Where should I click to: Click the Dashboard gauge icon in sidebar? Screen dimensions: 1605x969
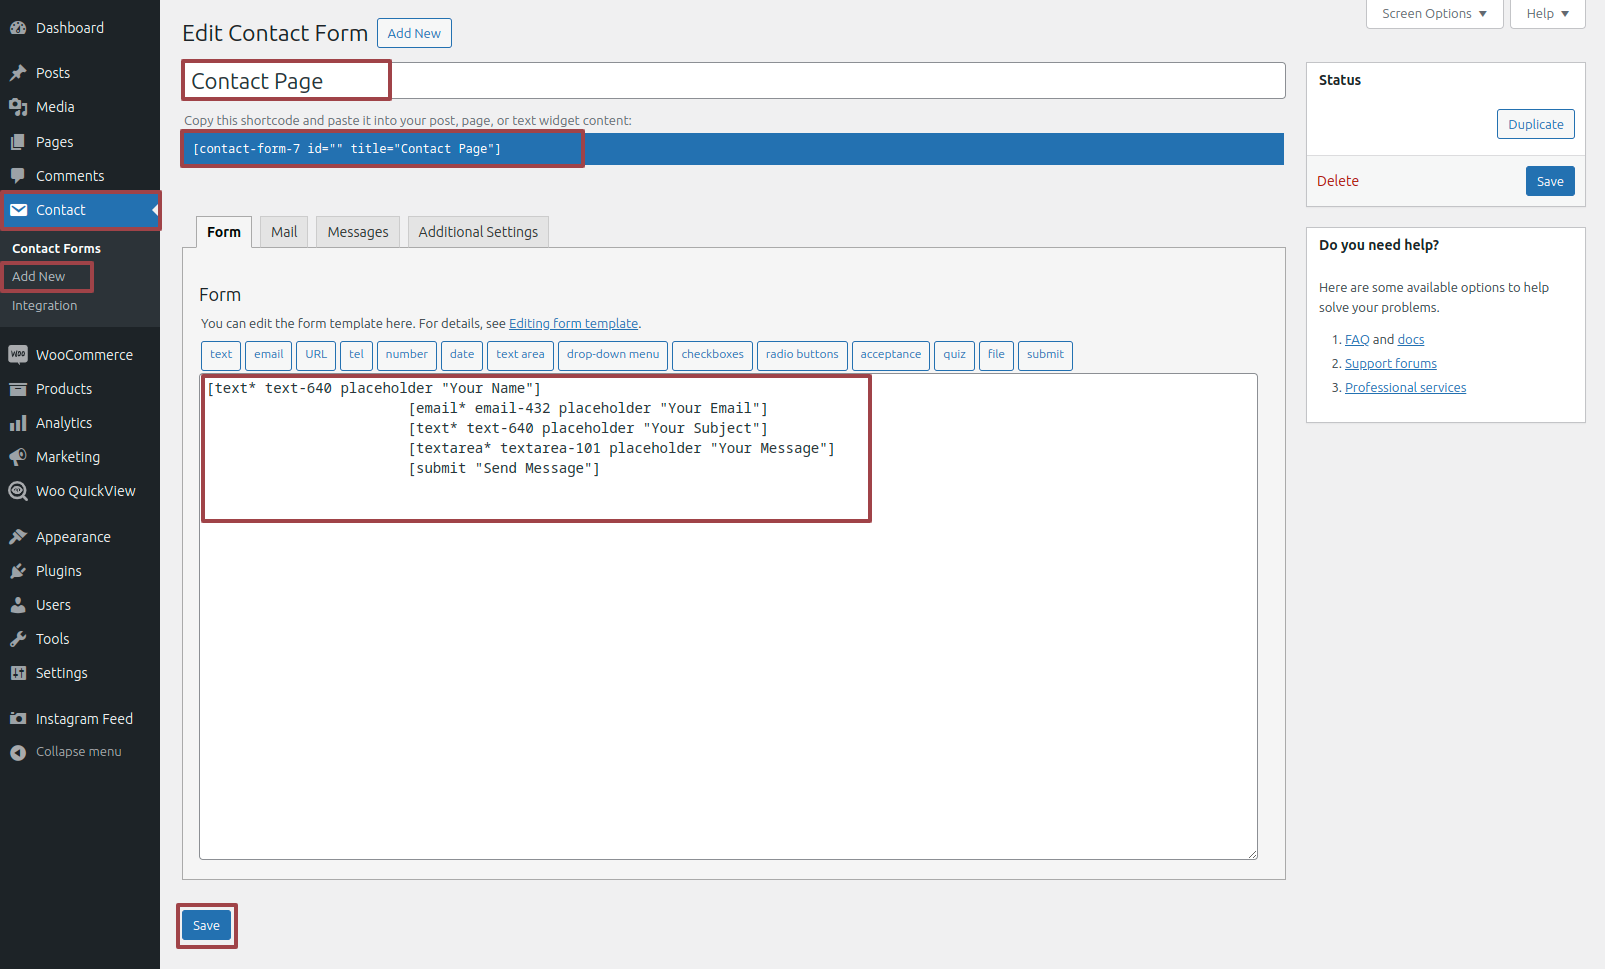[x=18, y=28]
